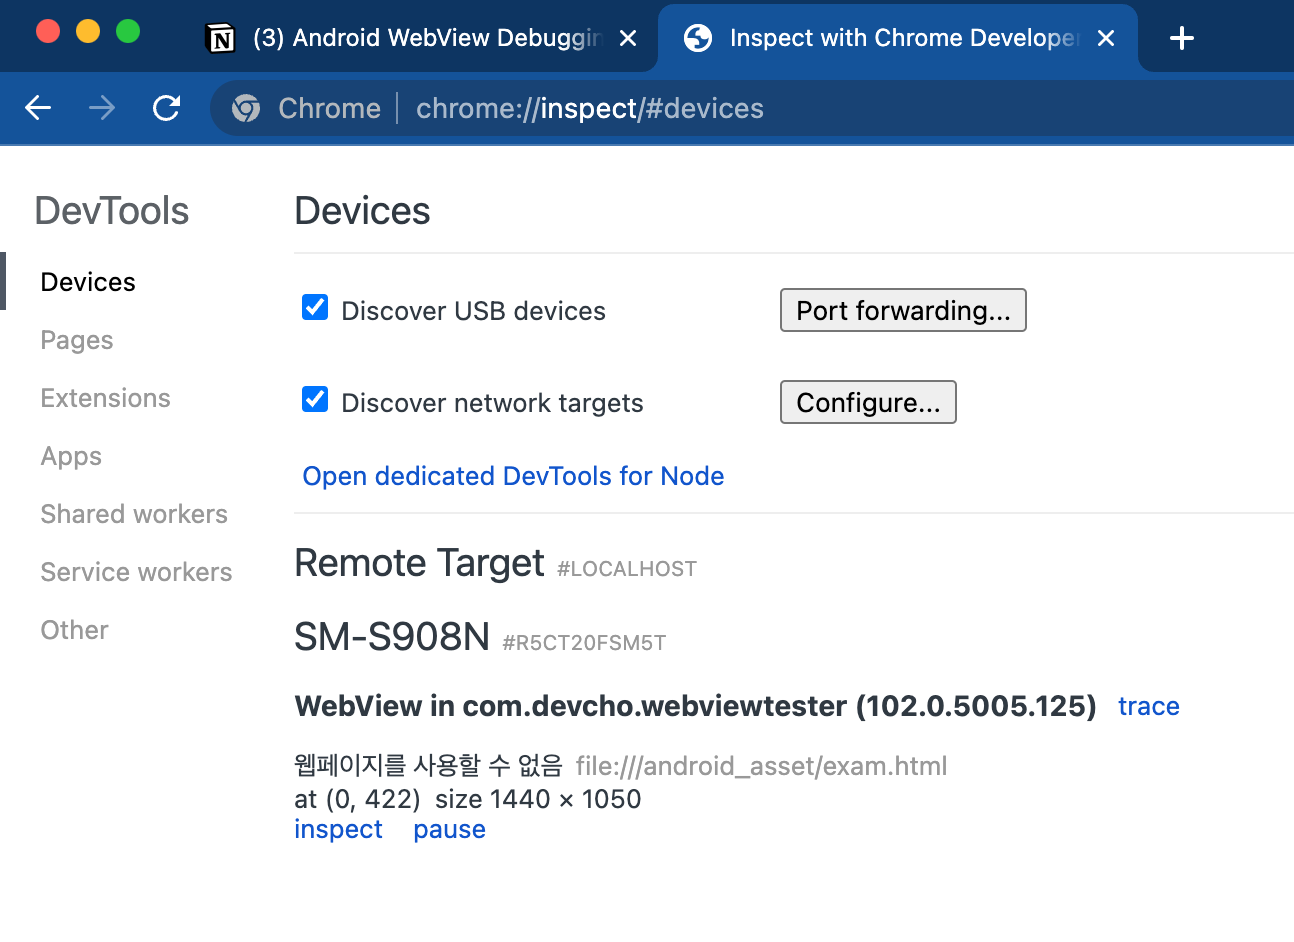Image resolution: width=1294 pixels, height=942 pixels.
Task: Click the green fullscreen window button
Action: (128, 31)
